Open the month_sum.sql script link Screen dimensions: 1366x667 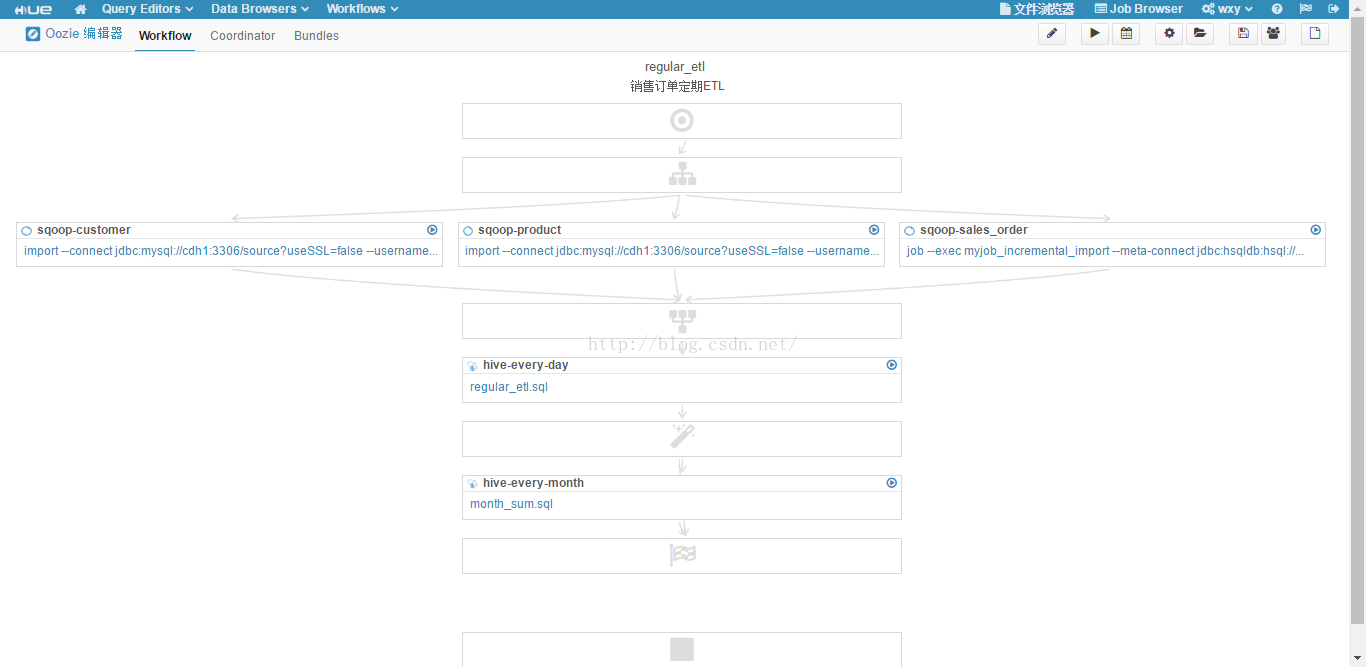point(511,504)
